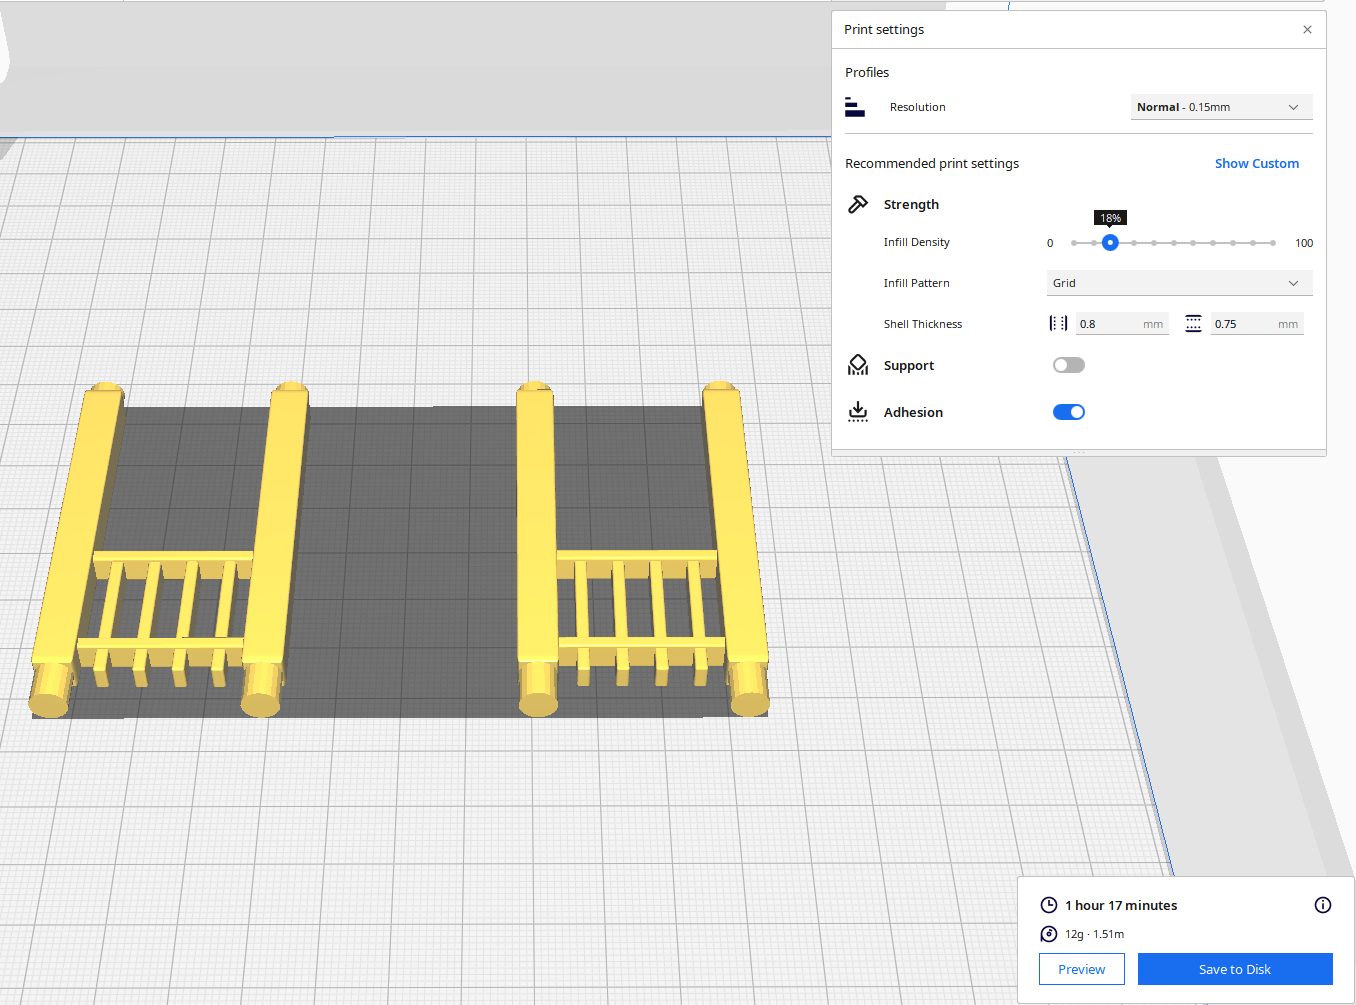1356x1005 pixels.
Task: Open the Resolution profile dropdown
Action: coord(1221,107)
